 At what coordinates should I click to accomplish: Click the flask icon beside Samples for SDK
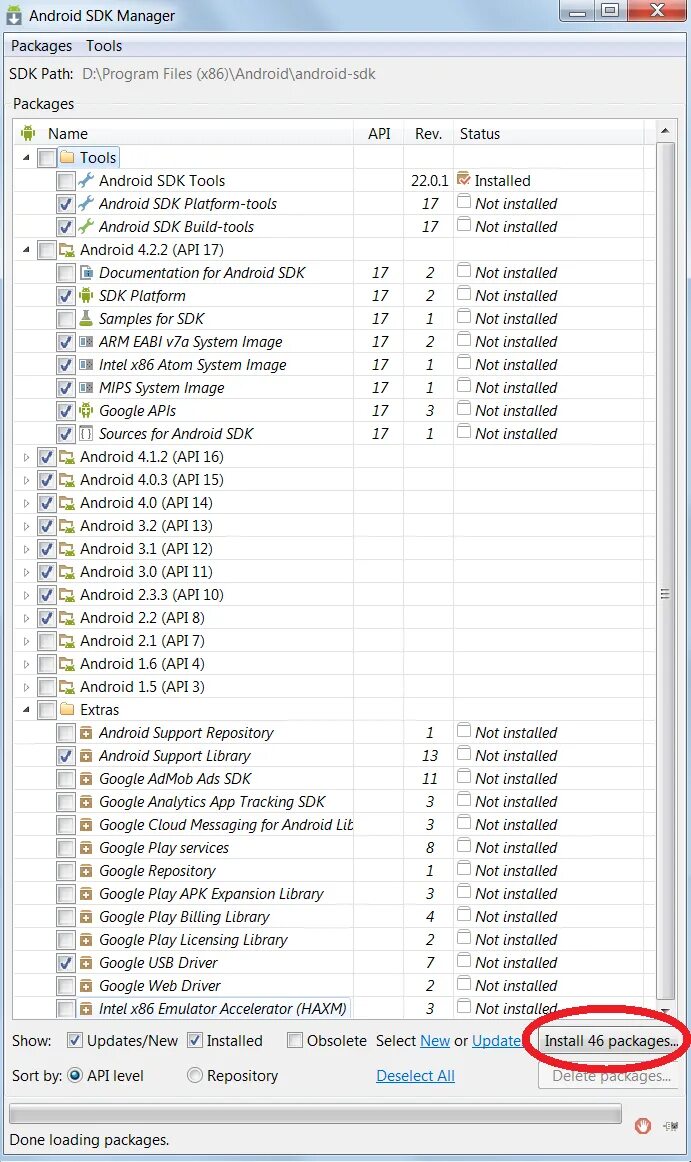point(86,318)
